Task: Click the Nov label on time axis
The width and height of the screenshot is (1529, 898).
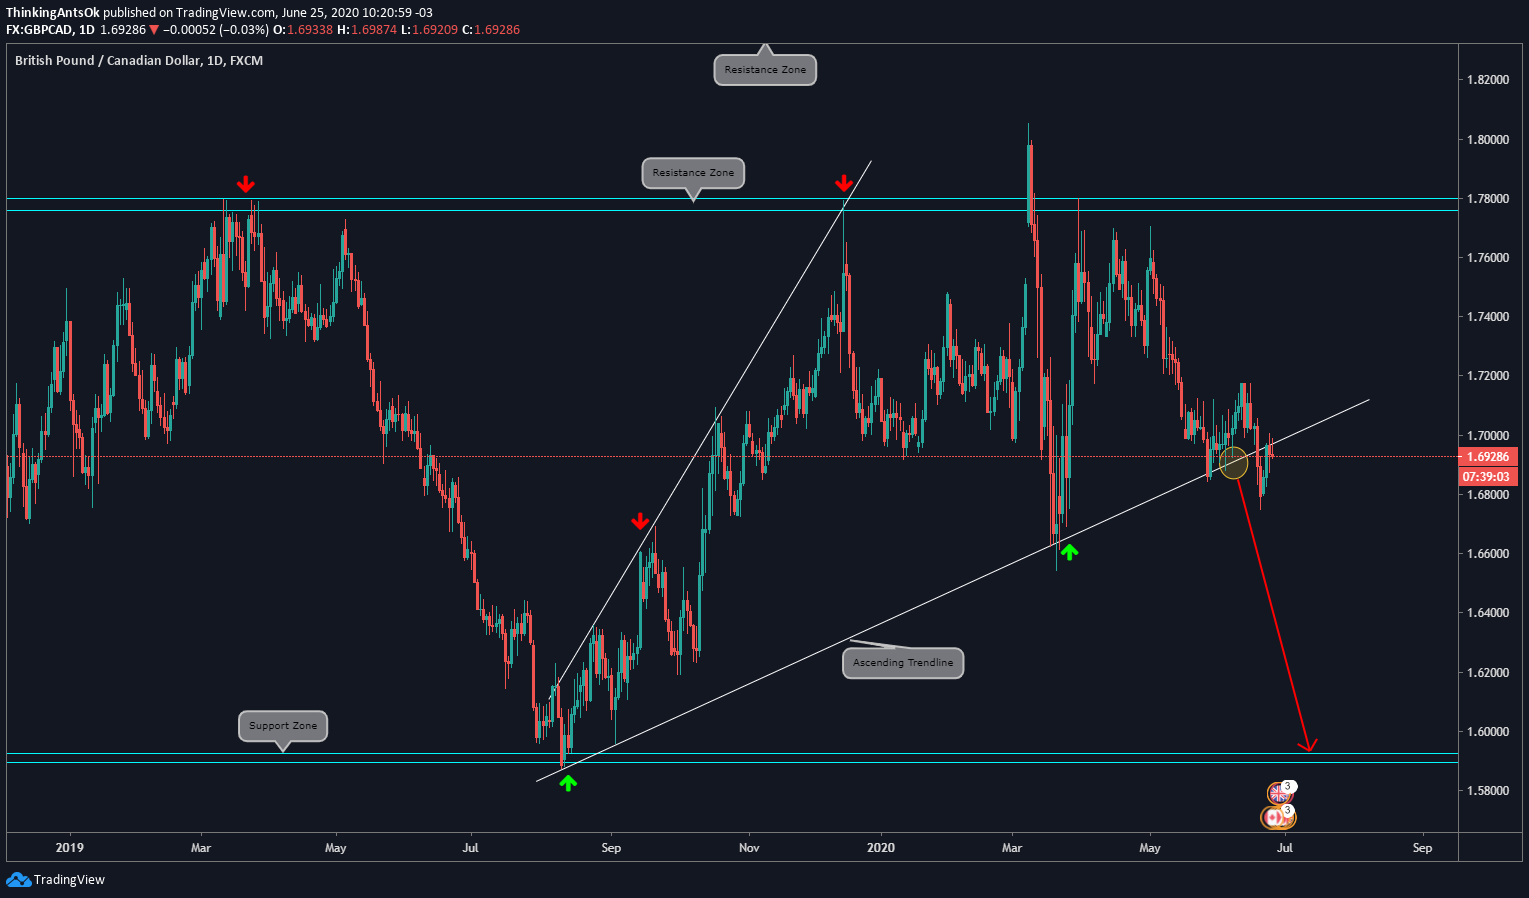Action: tap(749, 848)
